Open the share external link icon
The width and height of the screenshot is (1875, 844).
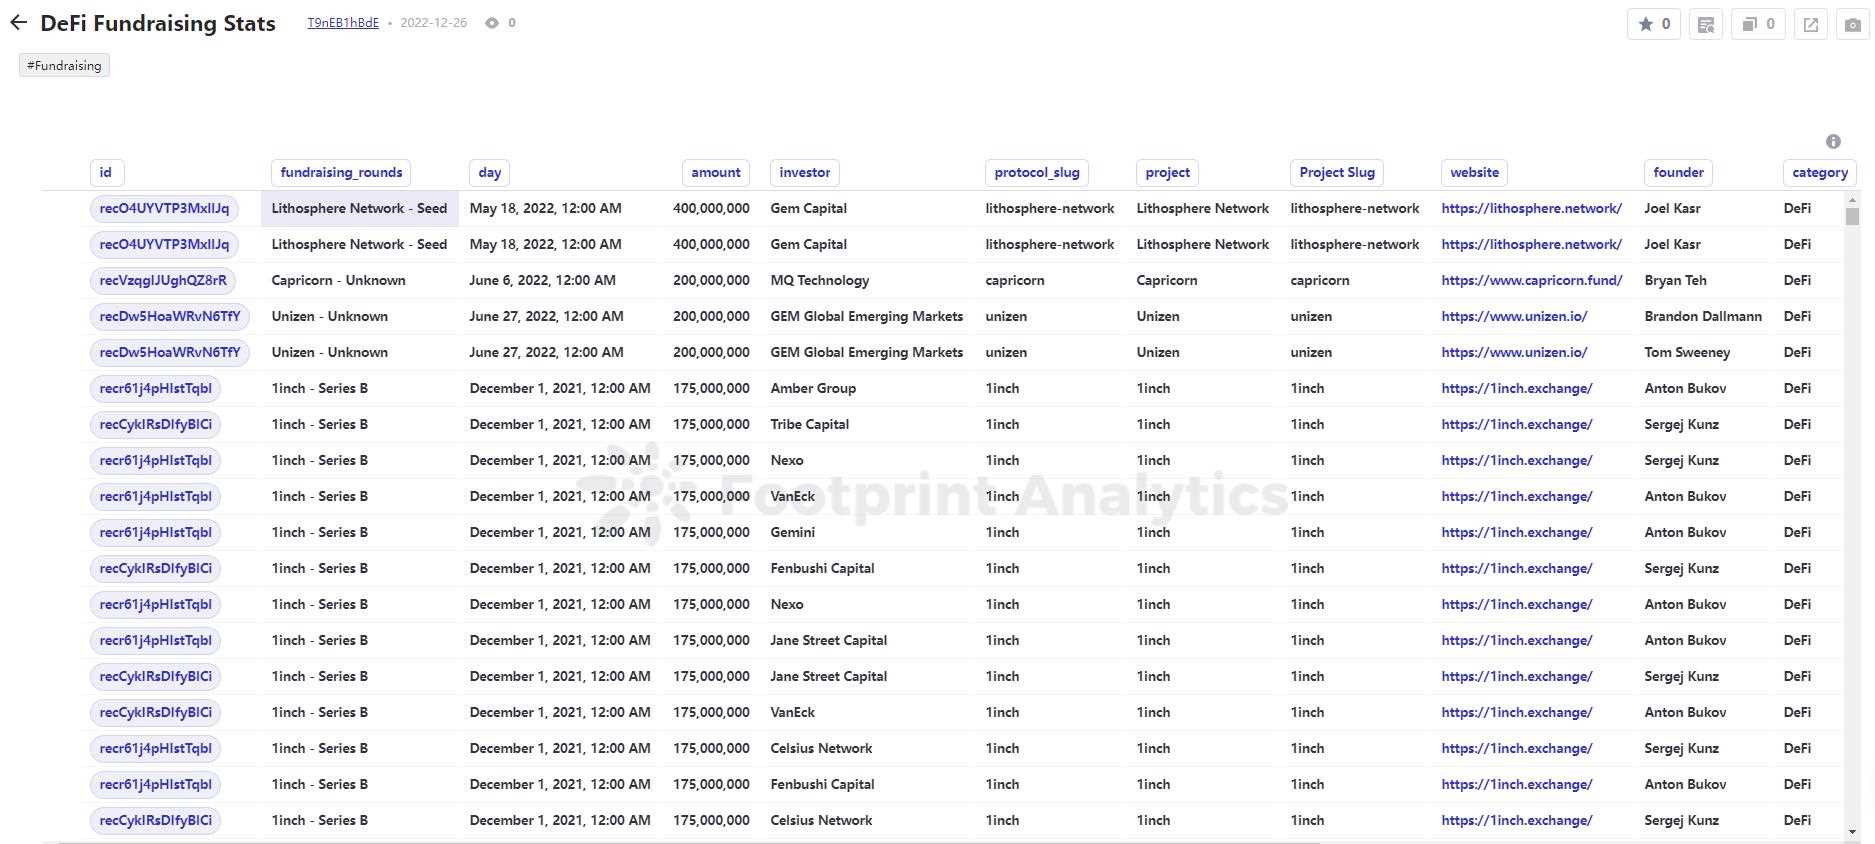point(1811,24)
